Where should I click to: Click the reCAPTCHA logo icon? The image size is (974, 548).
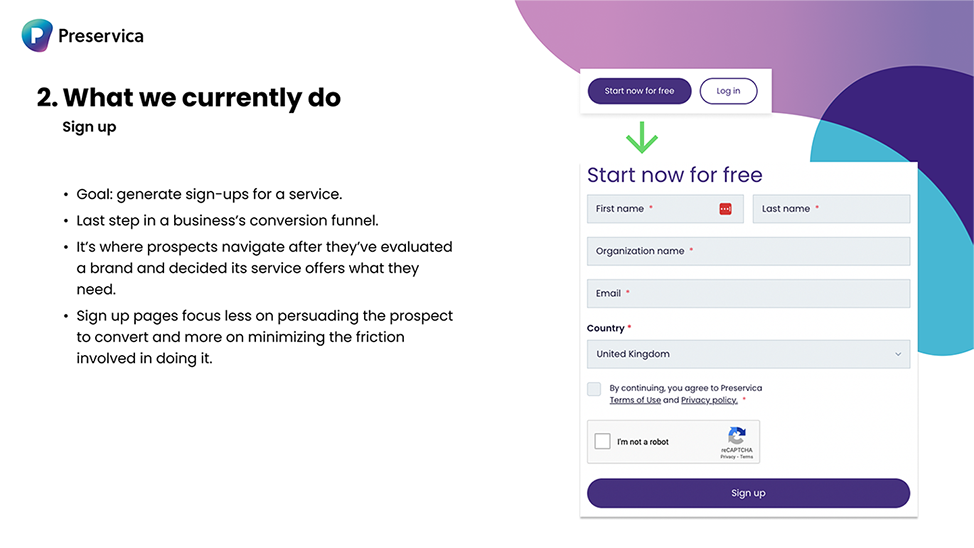[737, 436]
